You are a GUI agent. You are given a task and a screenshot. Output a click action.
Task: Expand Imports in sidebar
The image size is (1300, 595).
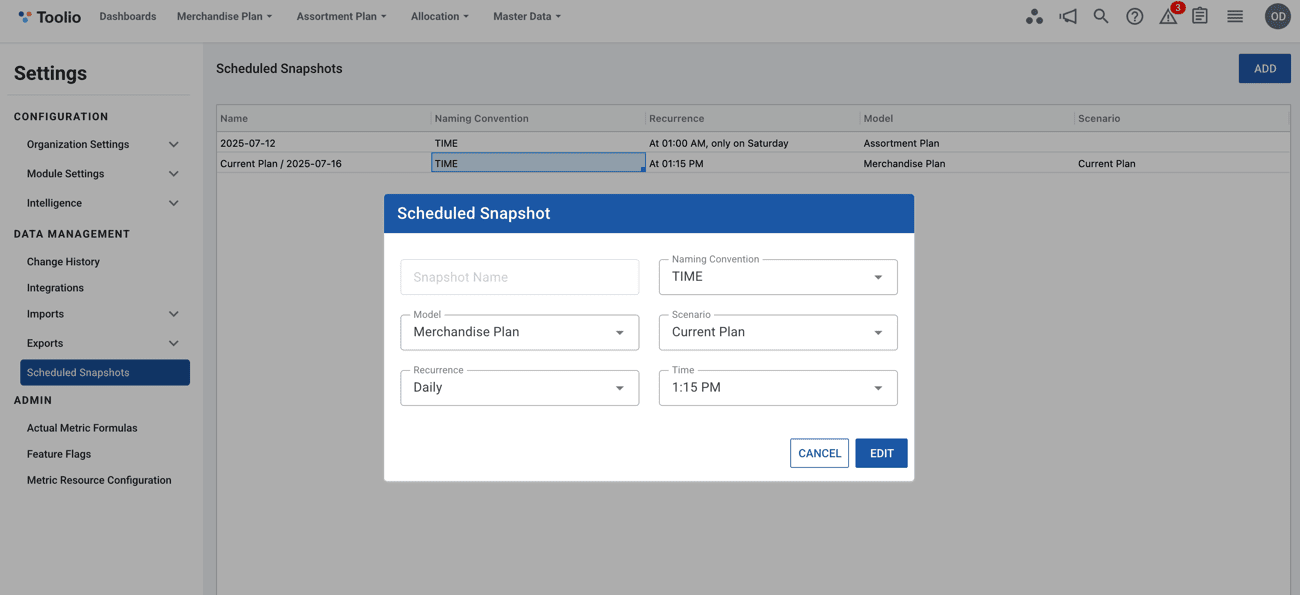click(103, 314)
